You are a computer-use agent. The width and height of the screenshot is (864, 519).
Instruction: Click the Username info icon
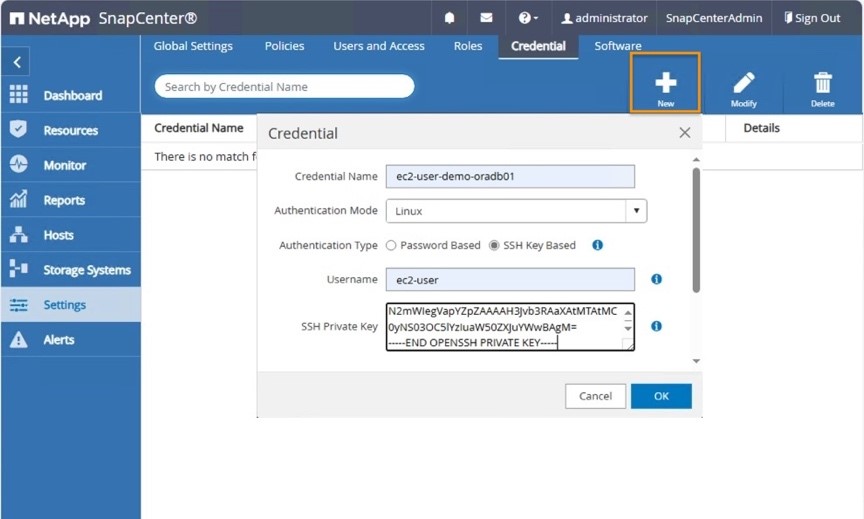656,279
